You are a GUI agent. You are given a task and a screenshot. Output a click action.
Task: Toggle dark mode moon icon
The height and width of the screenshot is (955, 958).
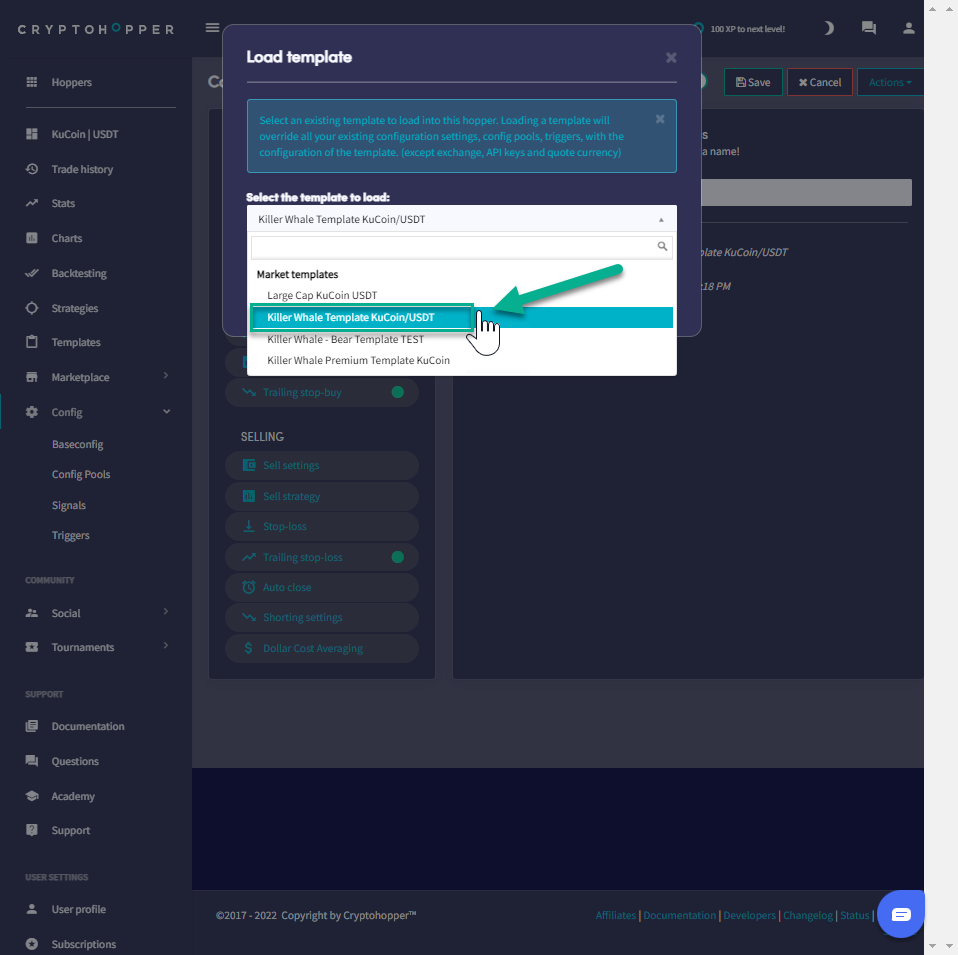coord(828,28)
